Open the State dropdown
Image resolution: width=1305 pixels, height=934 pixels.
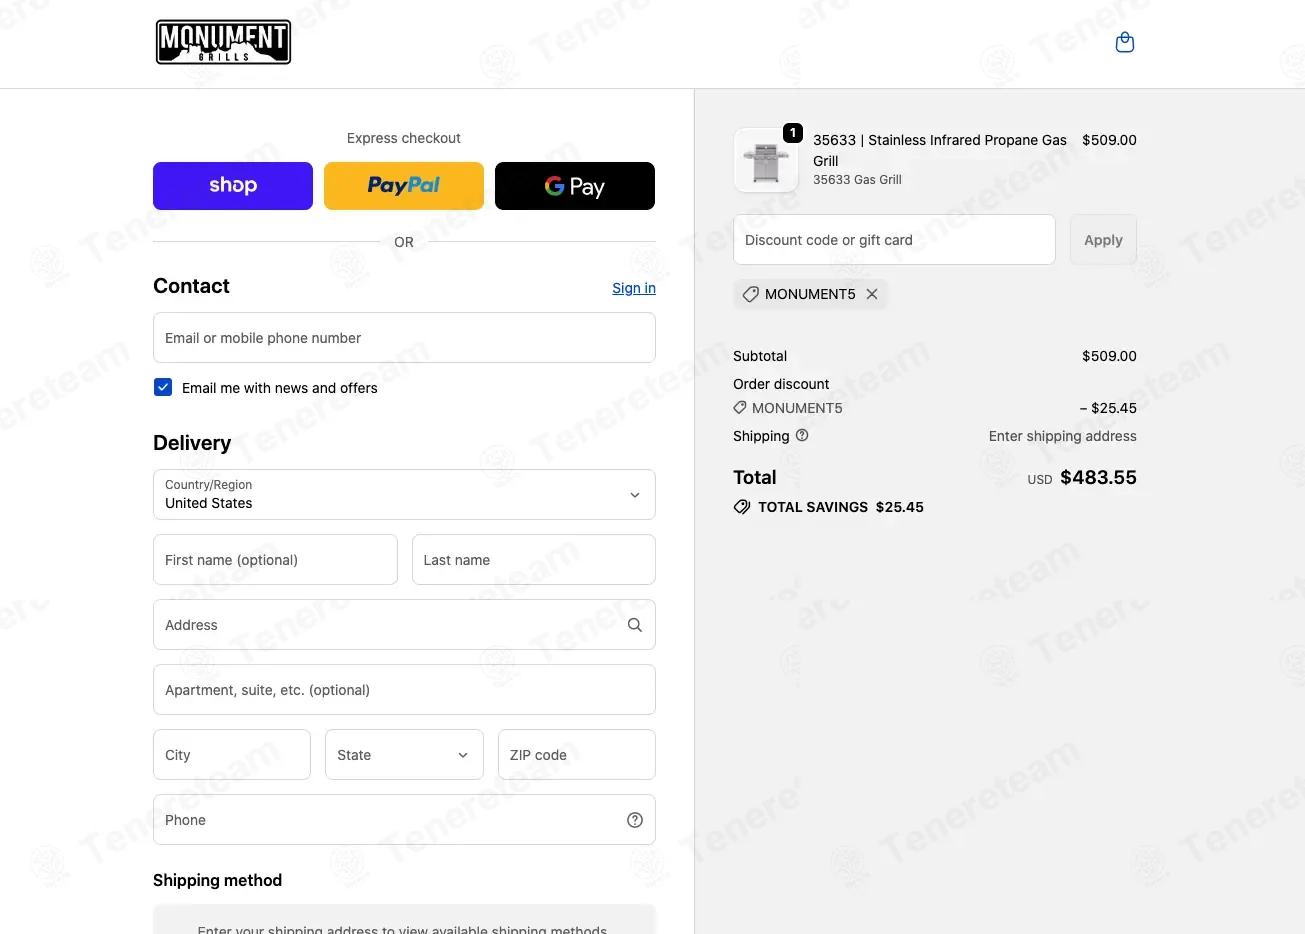tap(404, 755)
